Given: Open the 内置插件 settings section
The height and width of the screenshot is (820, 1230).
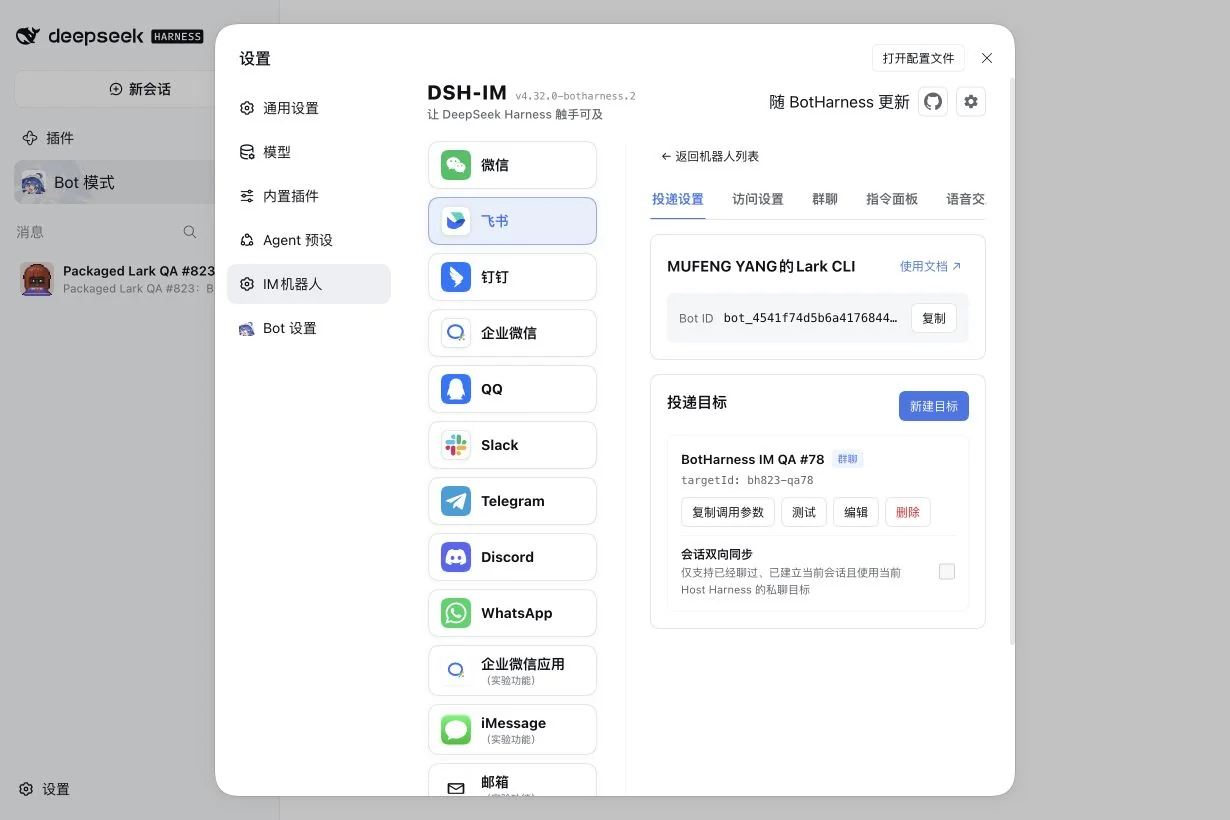Looking at the screenshot, I should click(x=309, y=196).
